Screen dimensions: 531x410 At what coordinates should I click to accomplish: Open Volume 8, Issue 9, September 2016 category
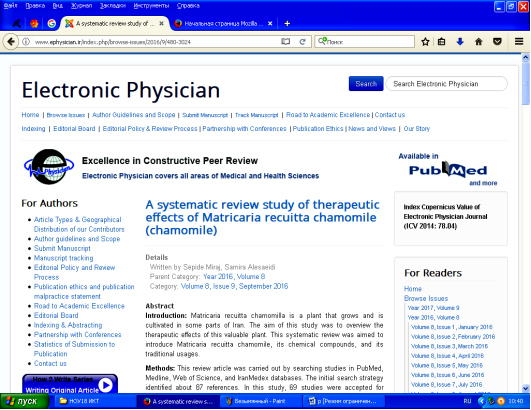(234, 286)
